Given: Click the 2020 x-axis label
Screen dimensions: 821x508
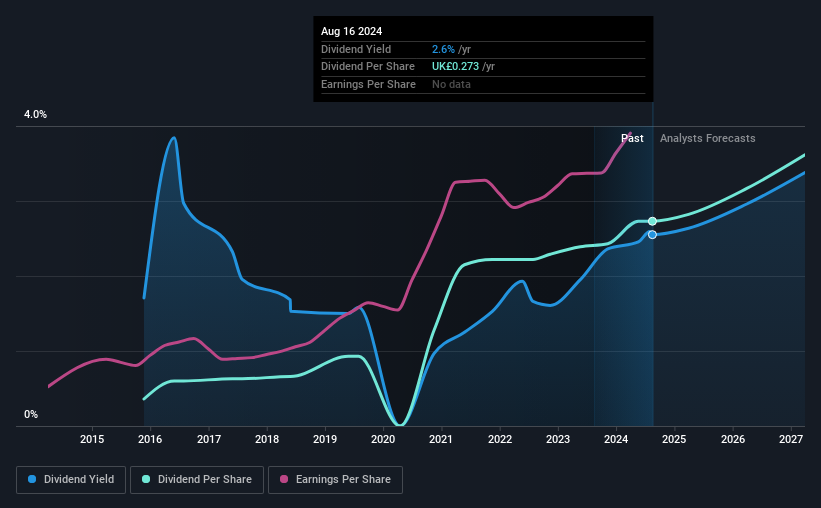Looking at the screenshot, I should [383, 439].
